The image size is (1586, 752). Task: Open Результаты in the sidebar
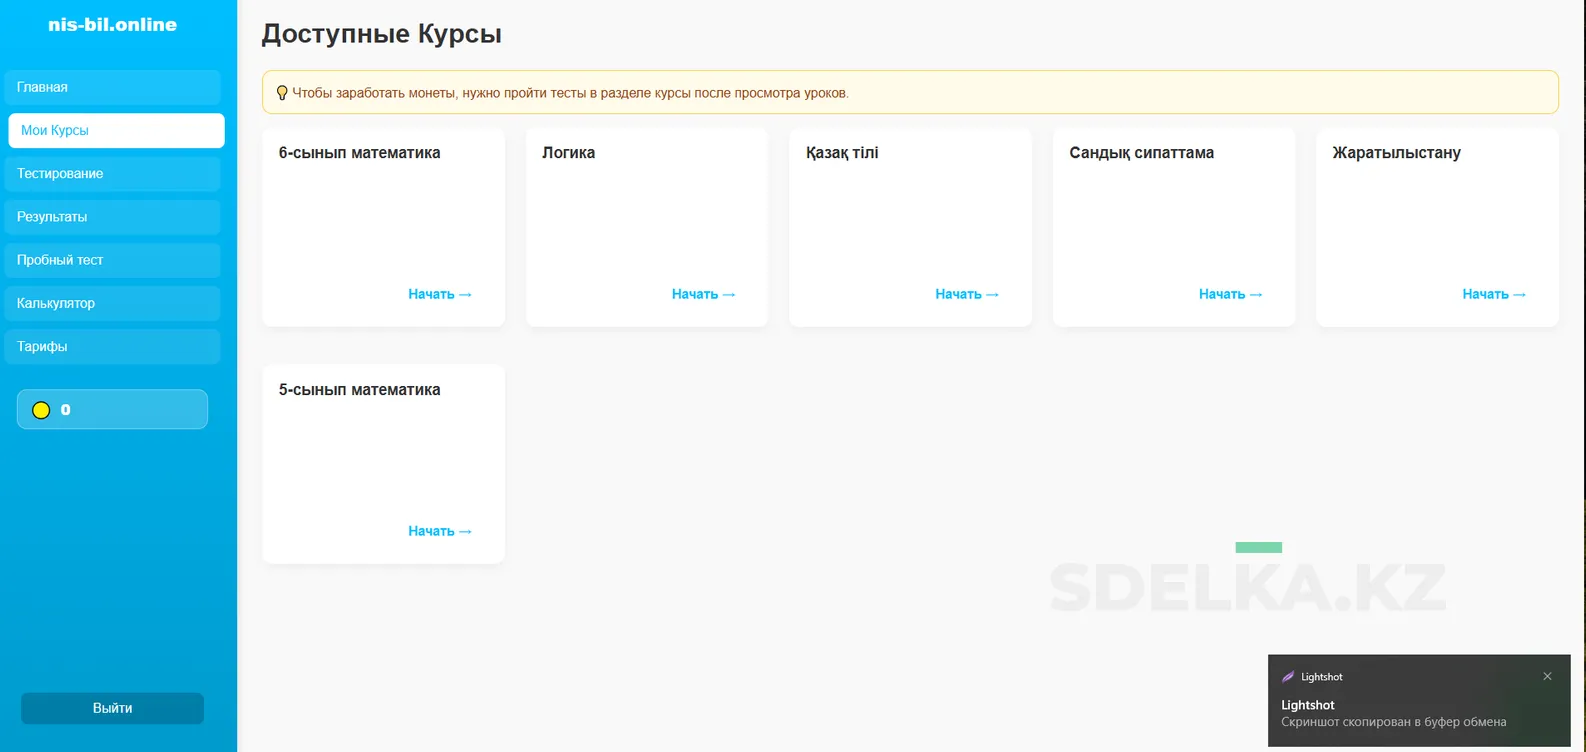coord(112,216)
